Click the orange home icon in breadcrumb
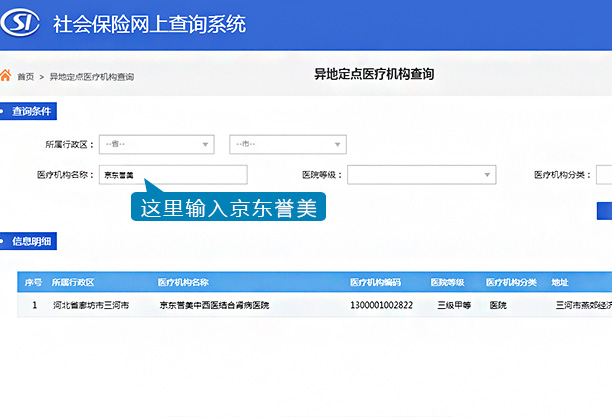Screen dimensions: 612x417 (x=5, y=75)
